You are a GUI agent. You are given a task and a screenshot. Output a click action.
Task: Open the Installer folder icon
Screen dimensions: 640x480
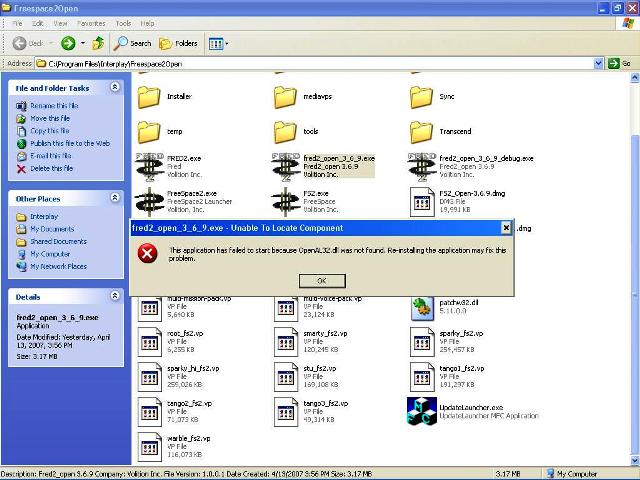[x=149, y=97]
